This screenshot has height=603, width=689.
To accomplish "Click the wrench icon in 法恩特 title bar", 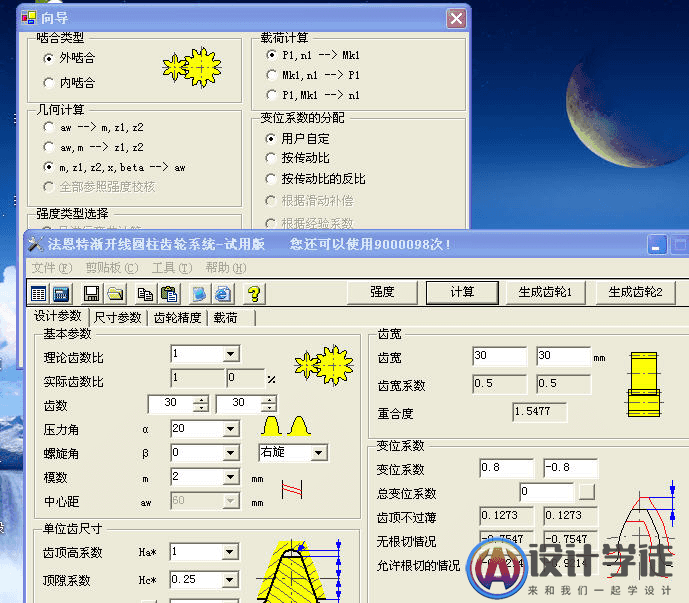I will (36, 243).
